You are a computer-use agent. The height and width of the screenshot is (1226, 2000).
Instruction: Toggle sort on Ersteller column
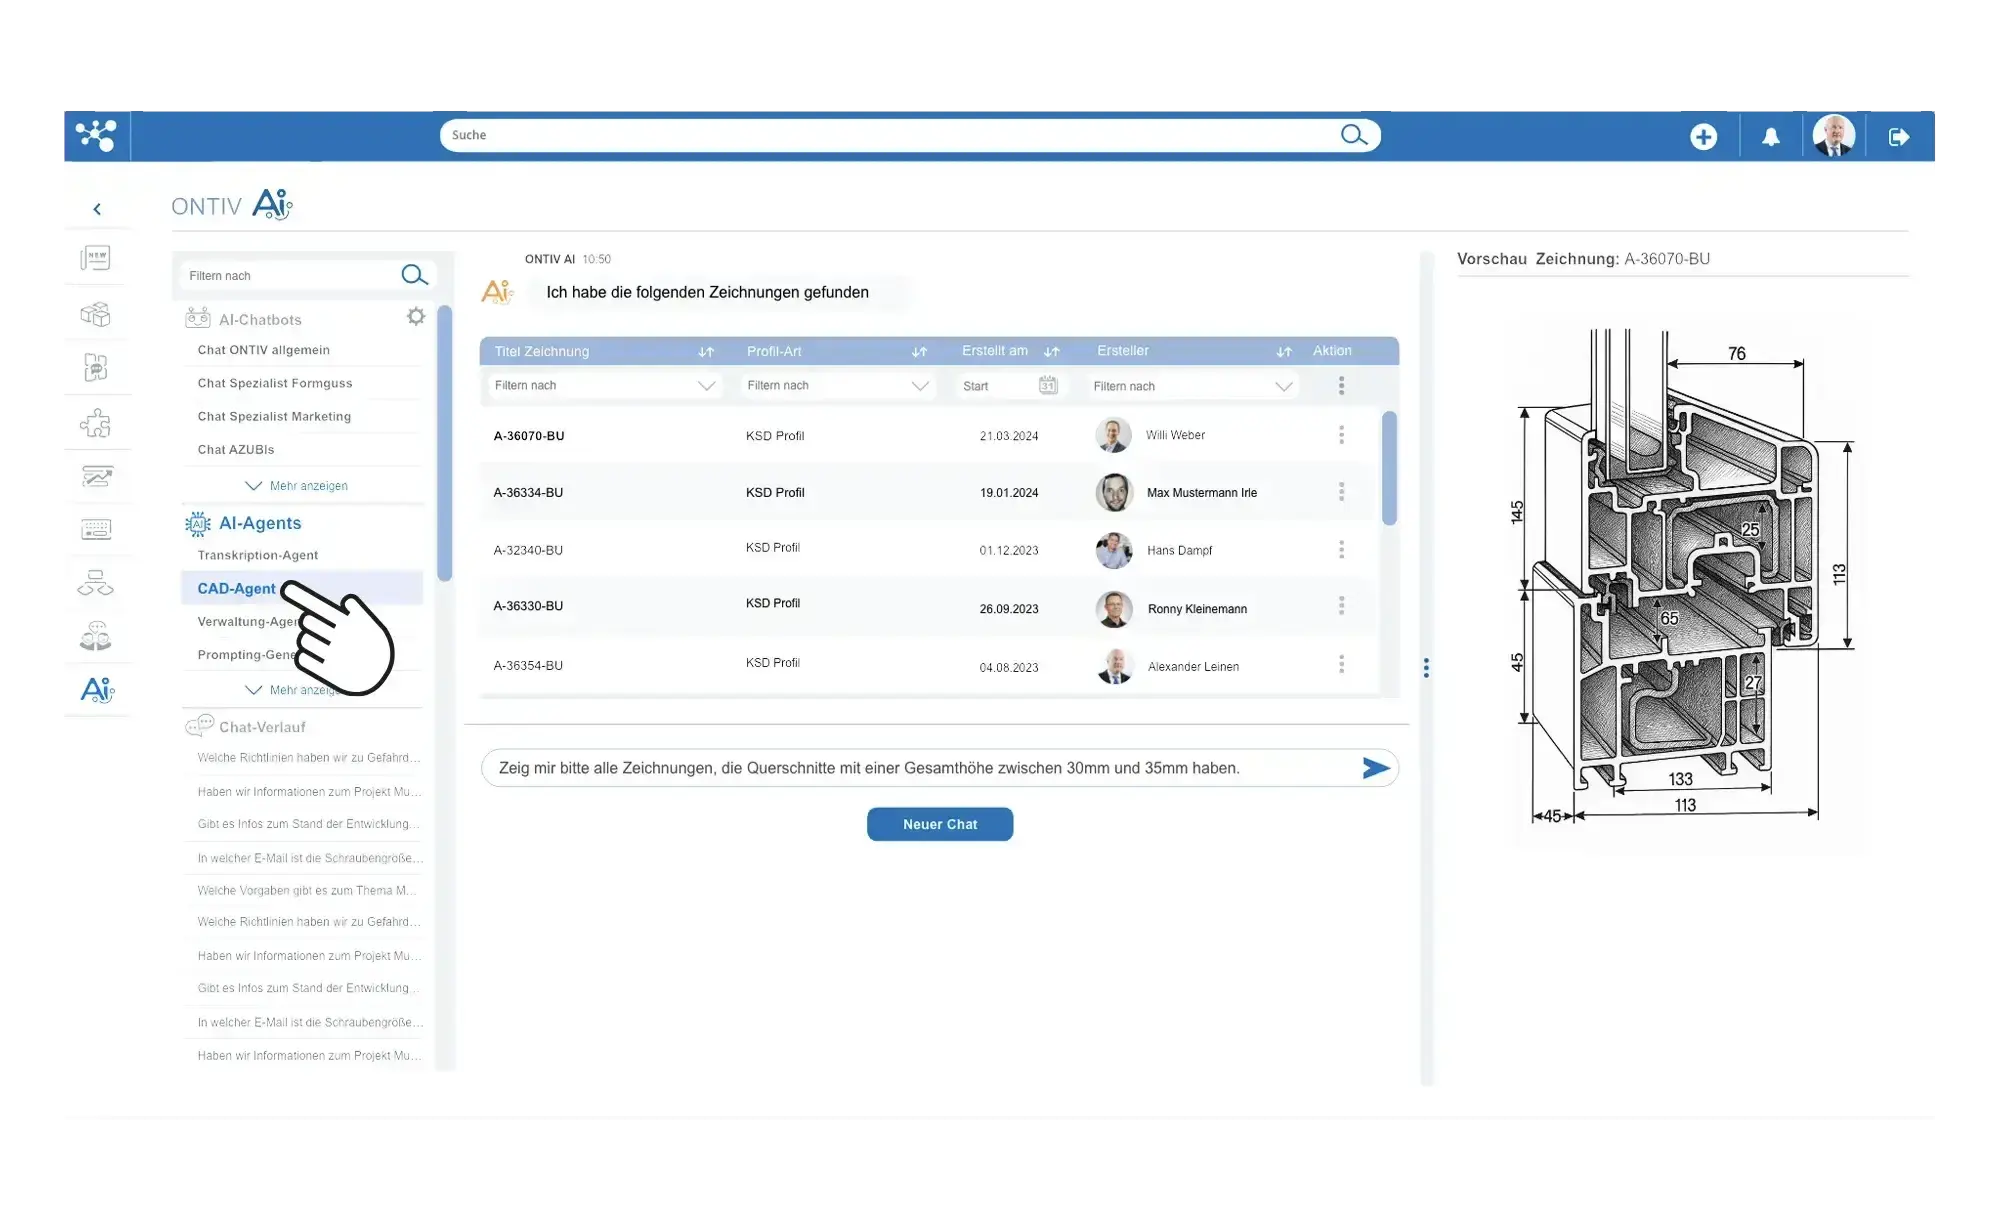1284,351
